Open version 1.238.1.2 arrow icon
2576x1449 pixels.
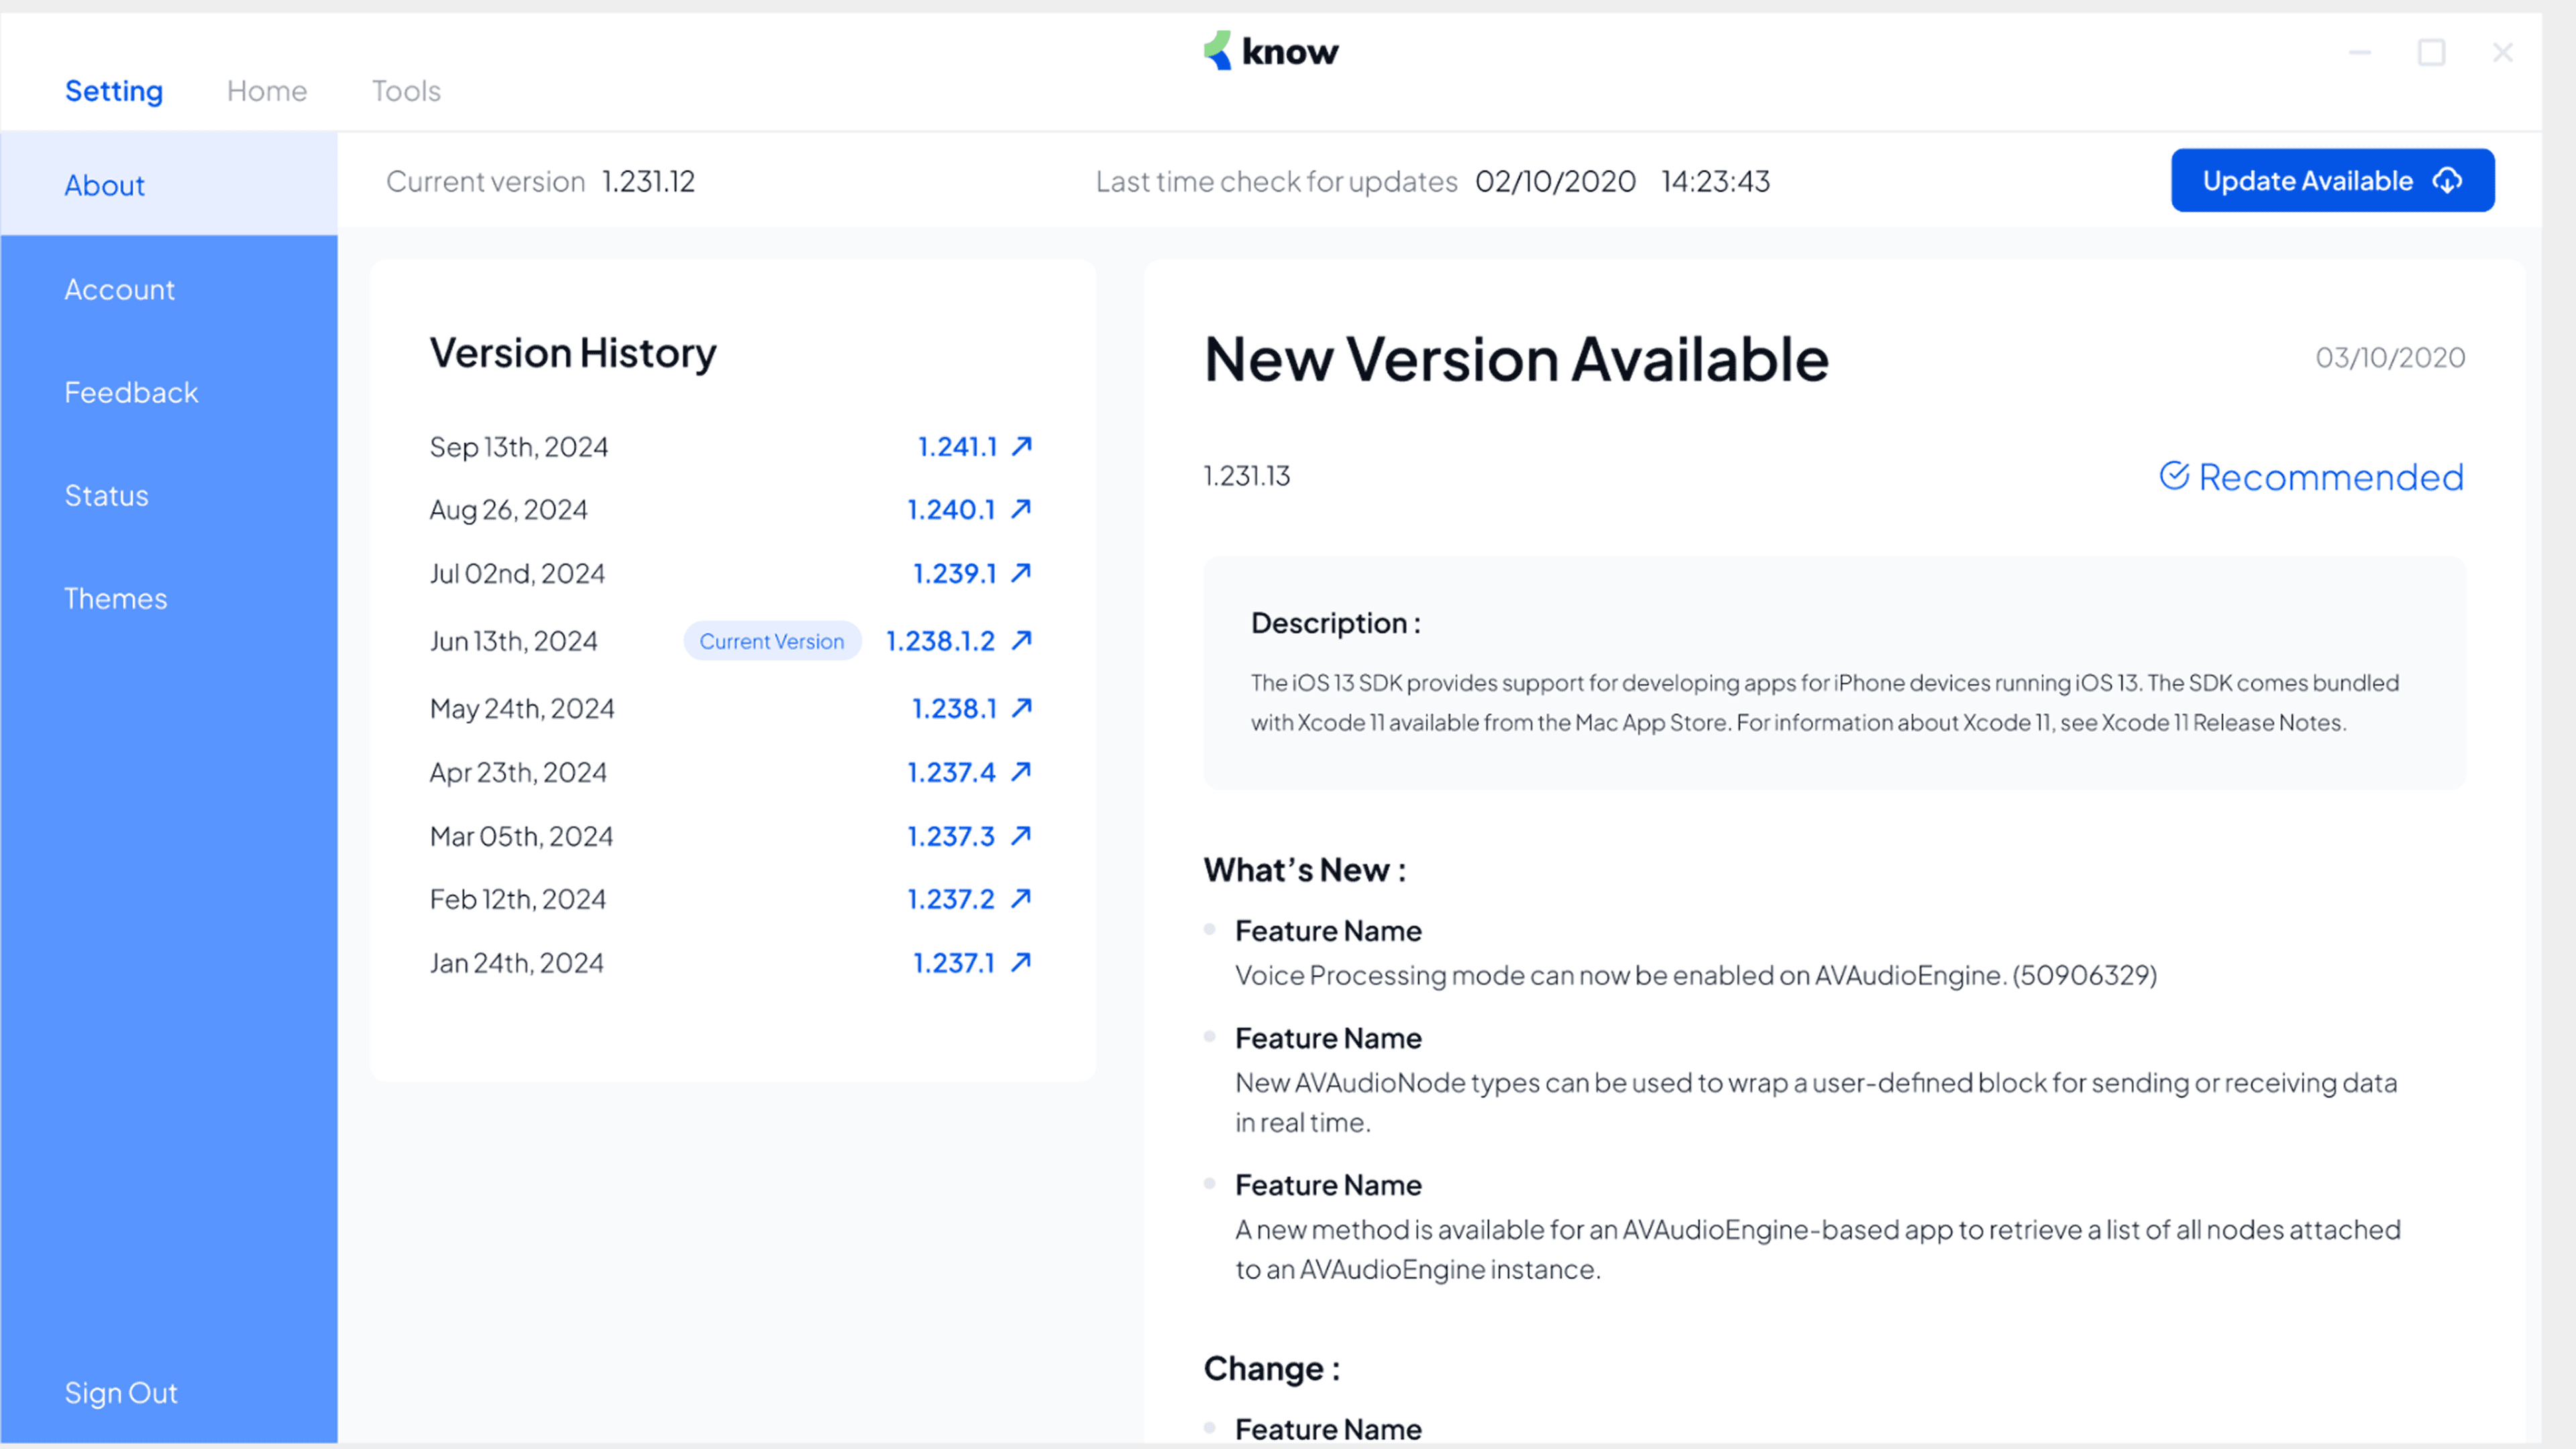[x=1021, y=640]
